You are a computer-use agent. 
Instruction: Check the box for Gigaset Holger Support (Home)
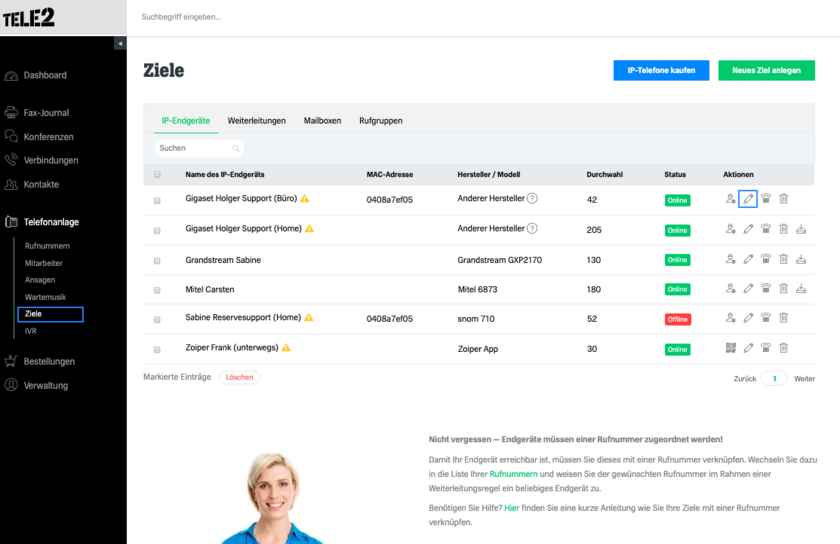coord(157,230)
